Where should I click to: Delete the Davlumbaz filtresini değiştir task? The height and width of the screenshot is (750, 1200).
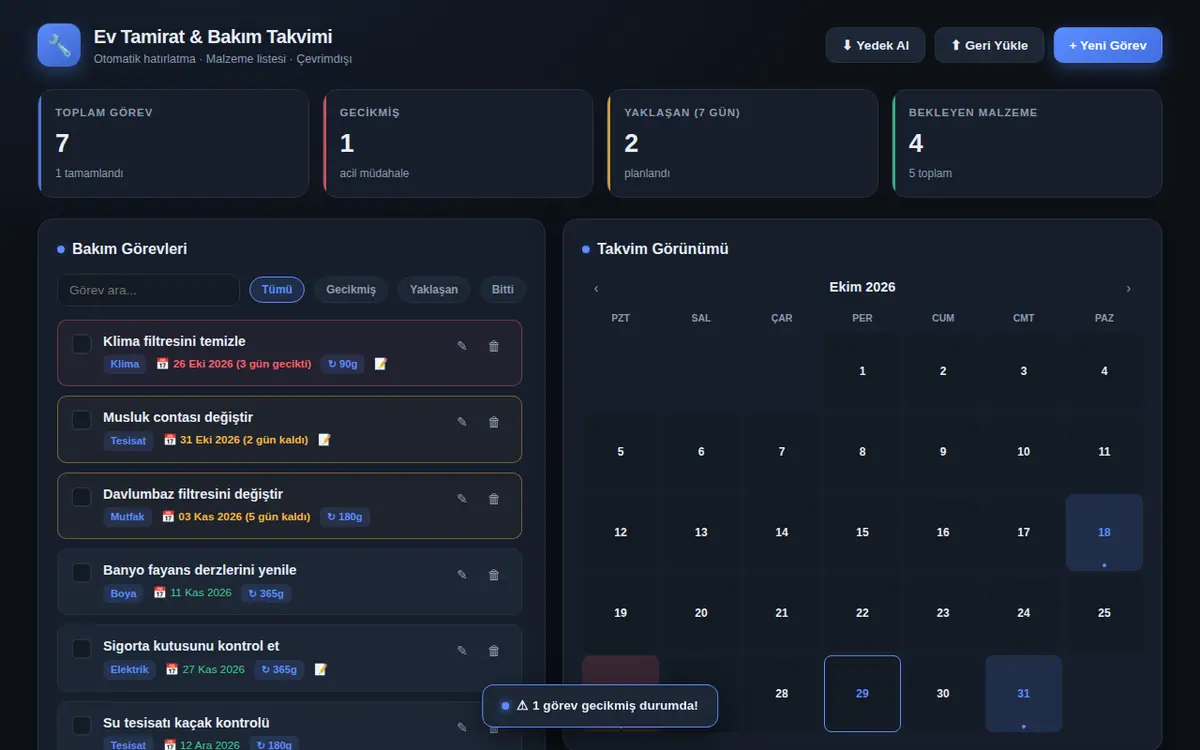pyautogui.click(x=493, y=499)
